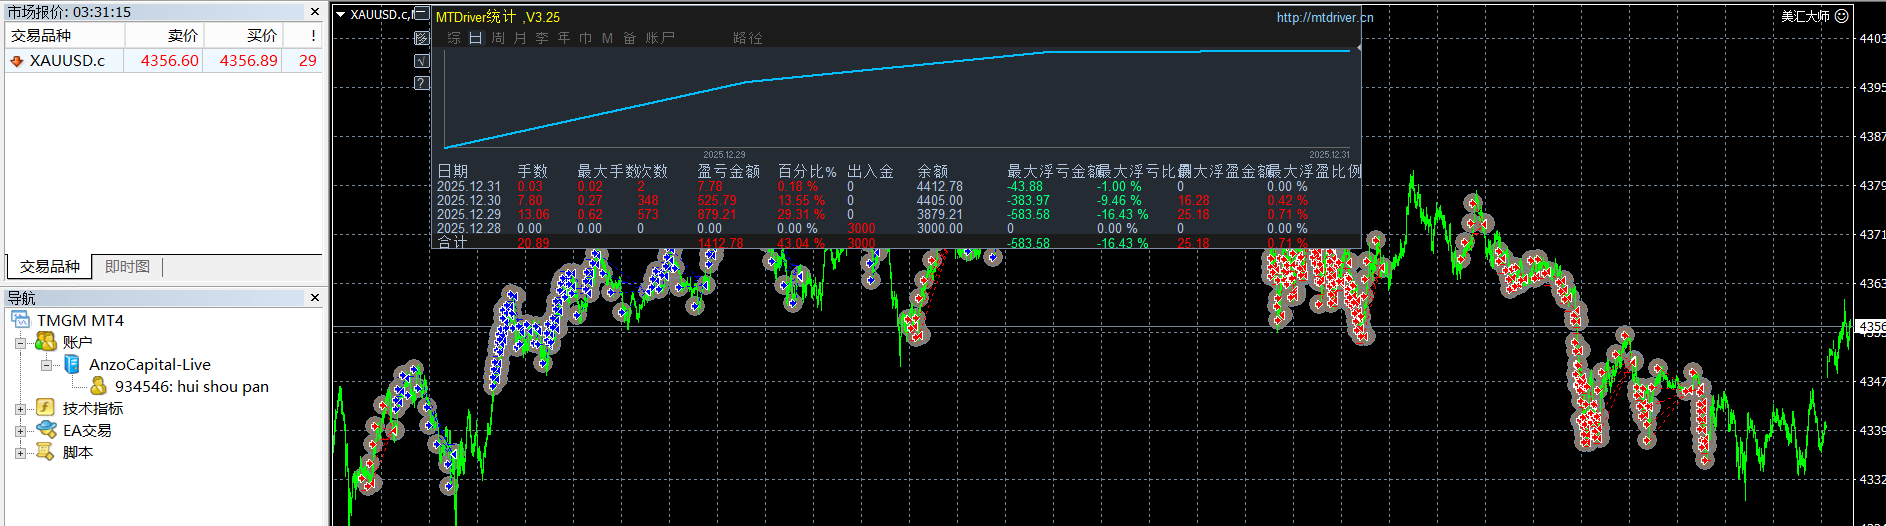This screenshot has height=526, width=1886.
Task: Click the TMGM MT4 root icon
Action: pos(21,320)
